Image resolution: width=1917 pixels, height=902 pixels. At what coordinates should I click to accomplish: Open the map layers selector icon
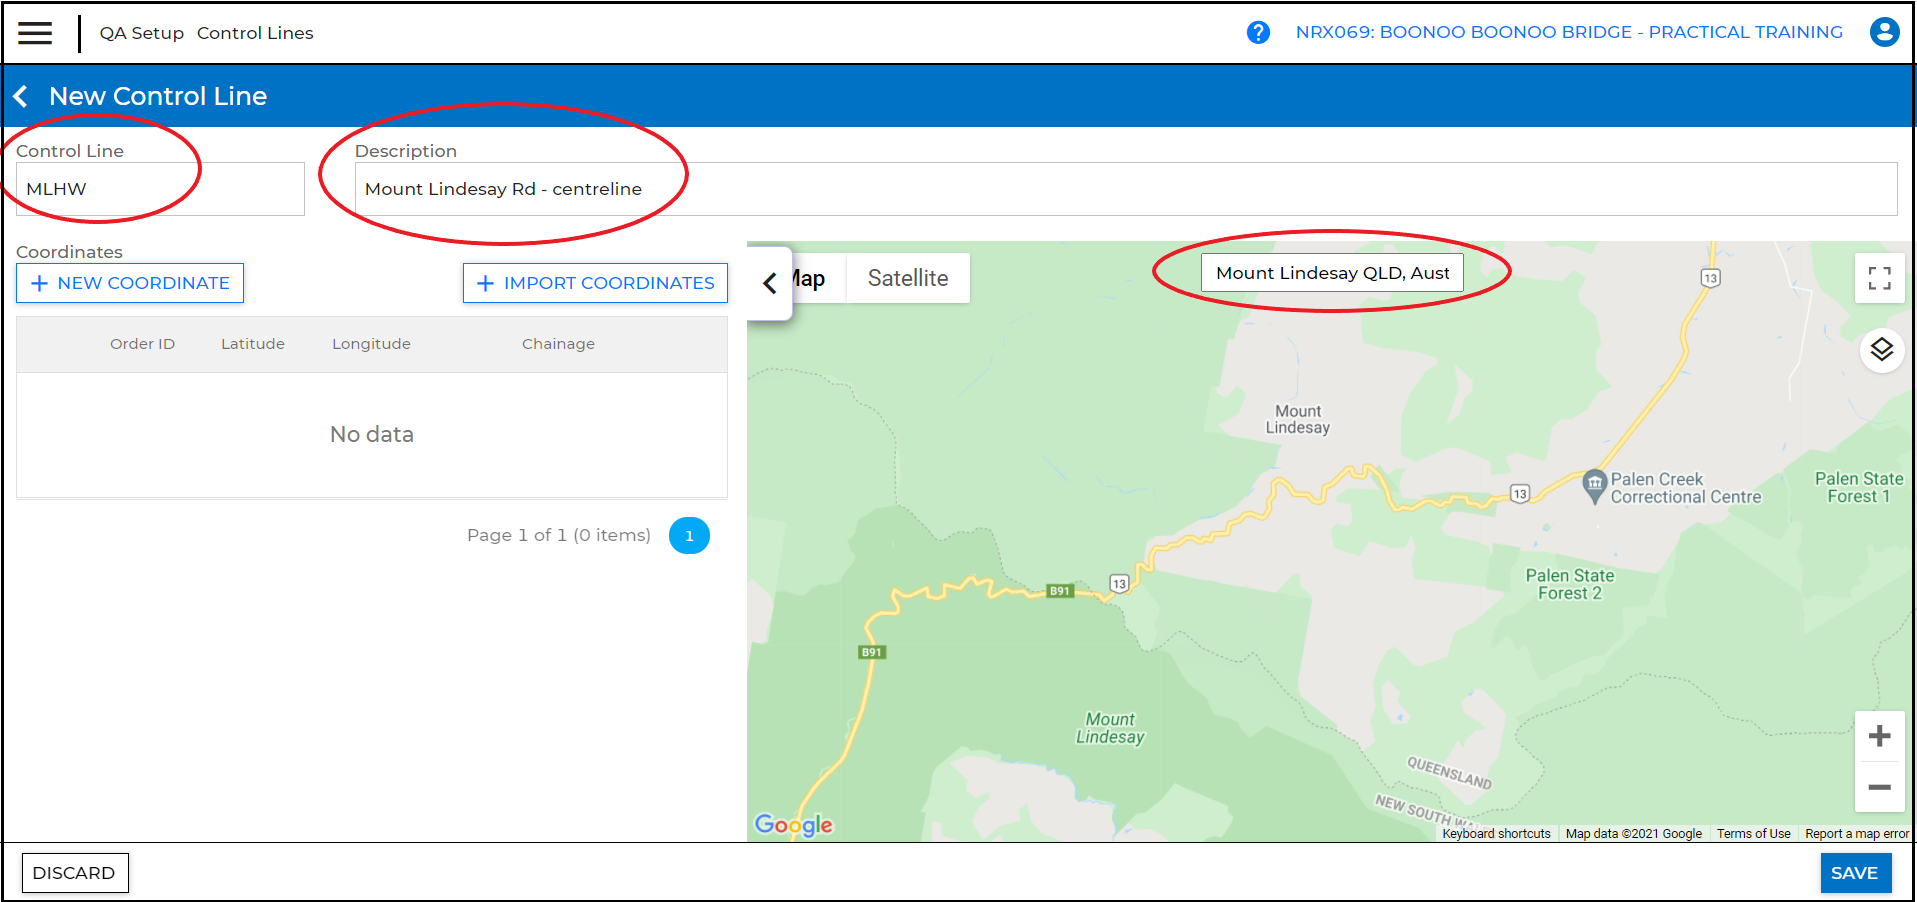coord(1881,350)
